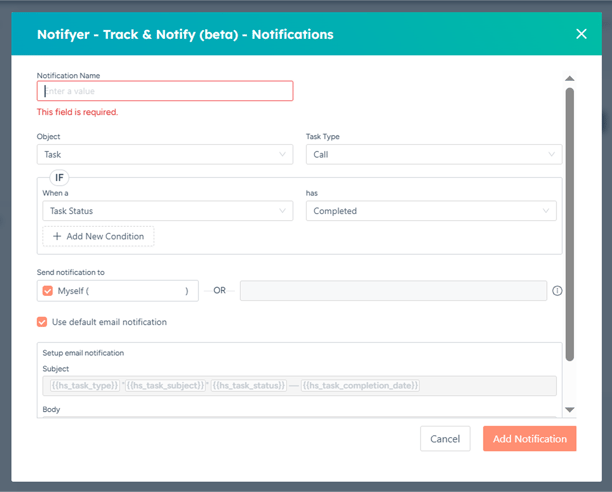
Task: Click the scrollbar down arrow
Action: (570, 410)
